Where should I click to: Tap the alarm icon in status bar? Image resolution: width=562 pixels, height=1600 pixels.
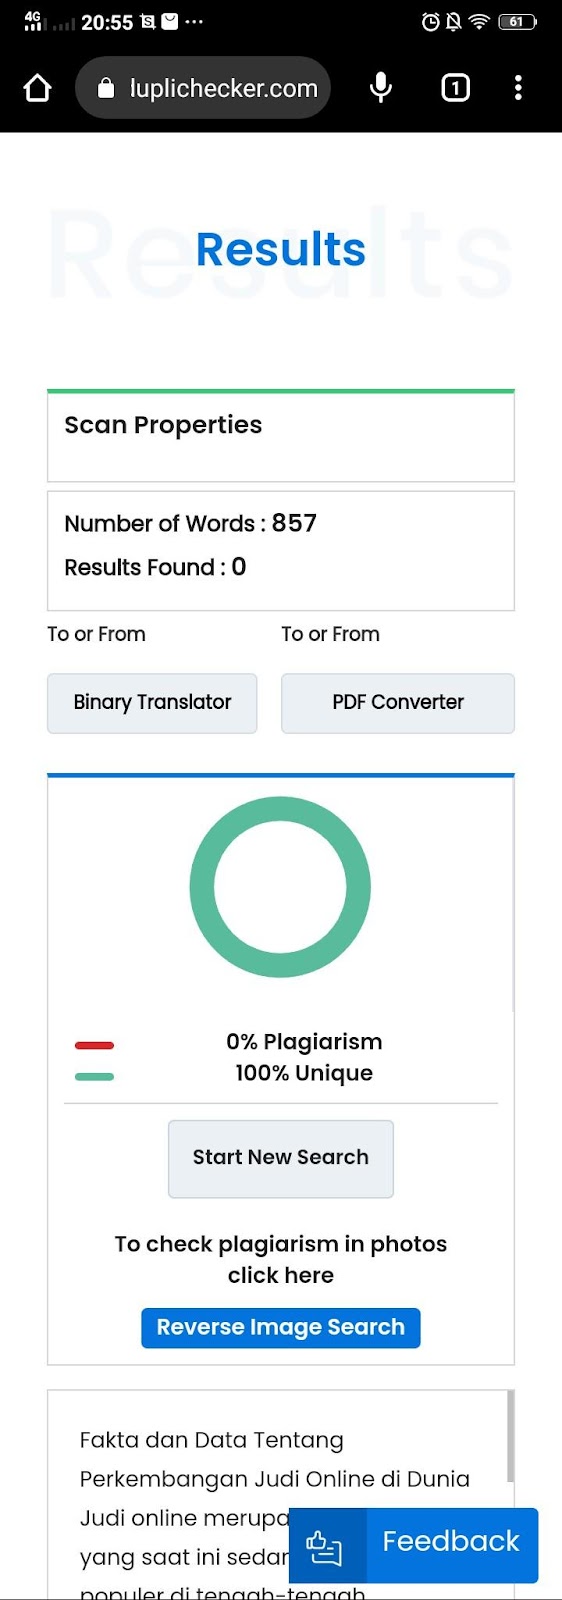pos(431,21)
